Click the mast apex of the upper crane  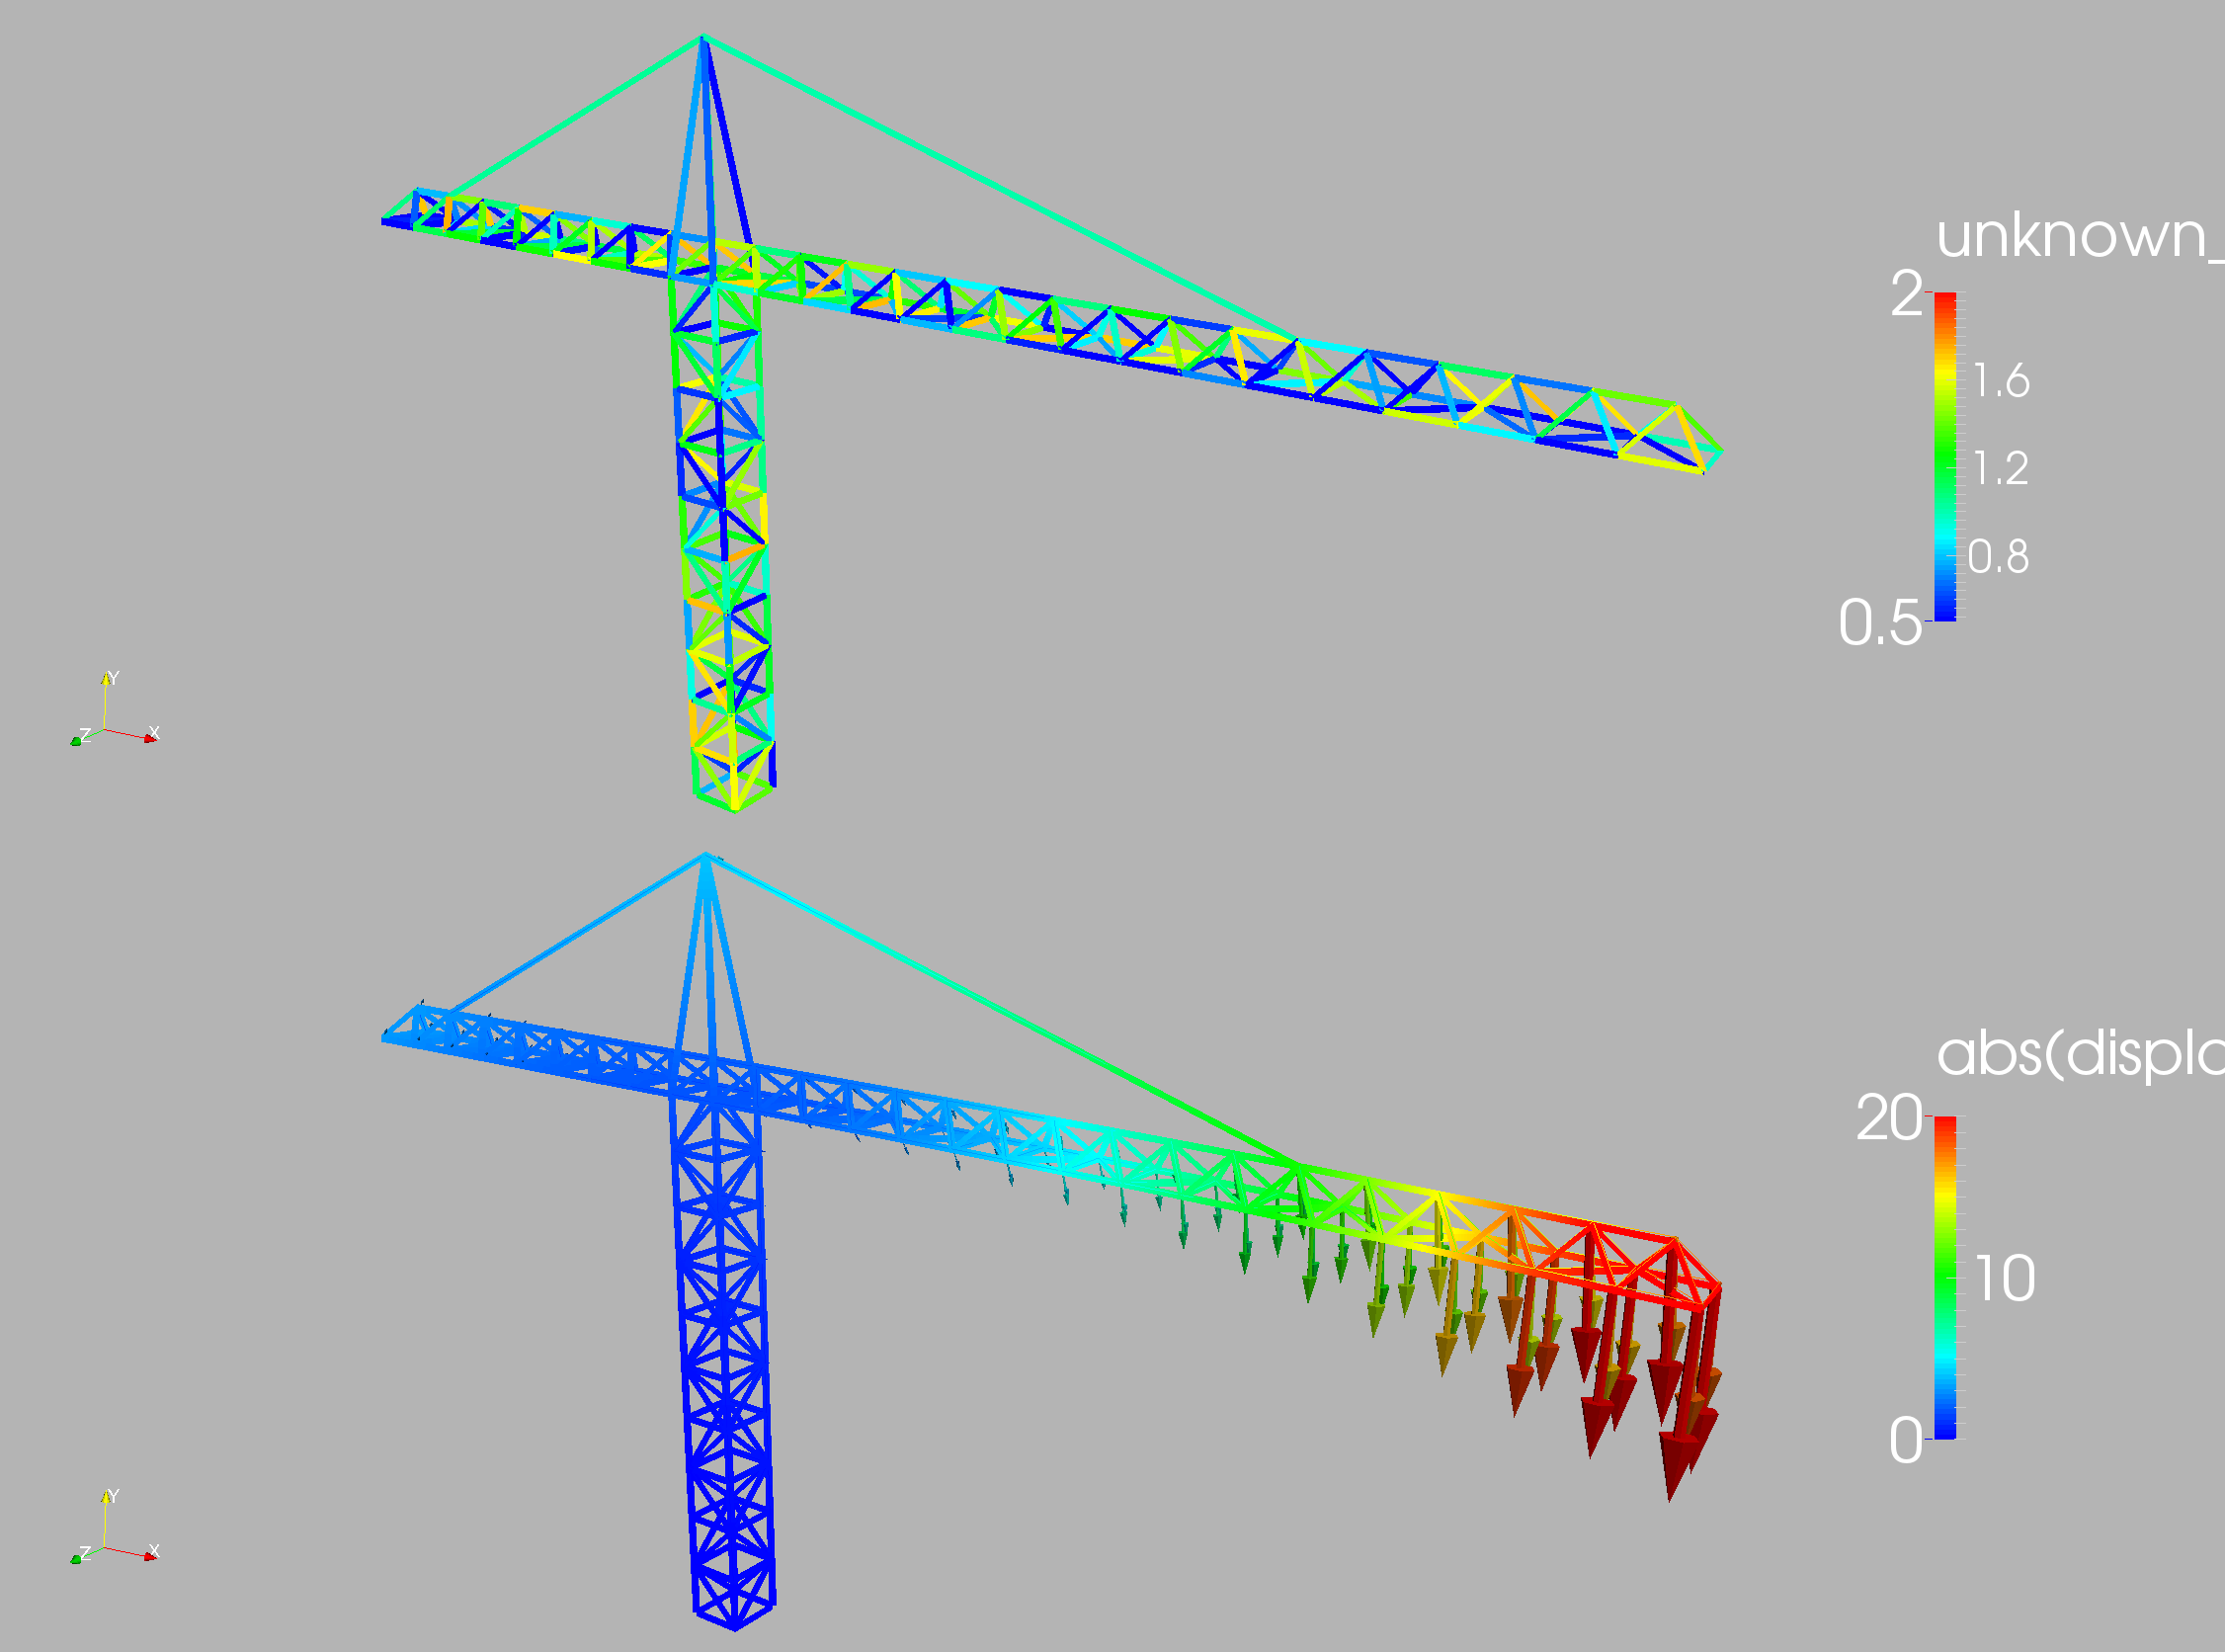point(703,38)
